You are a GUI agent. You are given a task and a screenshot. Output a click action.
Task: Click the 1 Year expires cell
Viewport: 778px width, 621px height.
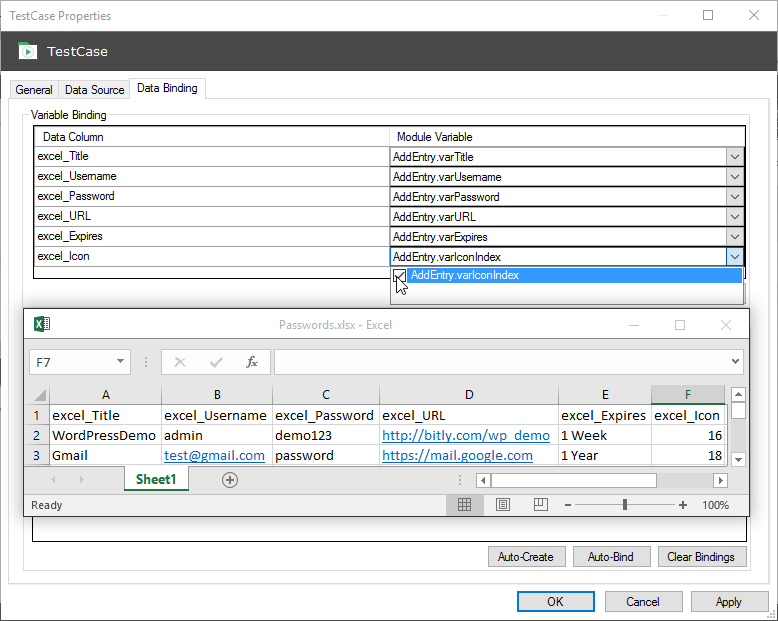pyautogui.click(x=604, y=455)
